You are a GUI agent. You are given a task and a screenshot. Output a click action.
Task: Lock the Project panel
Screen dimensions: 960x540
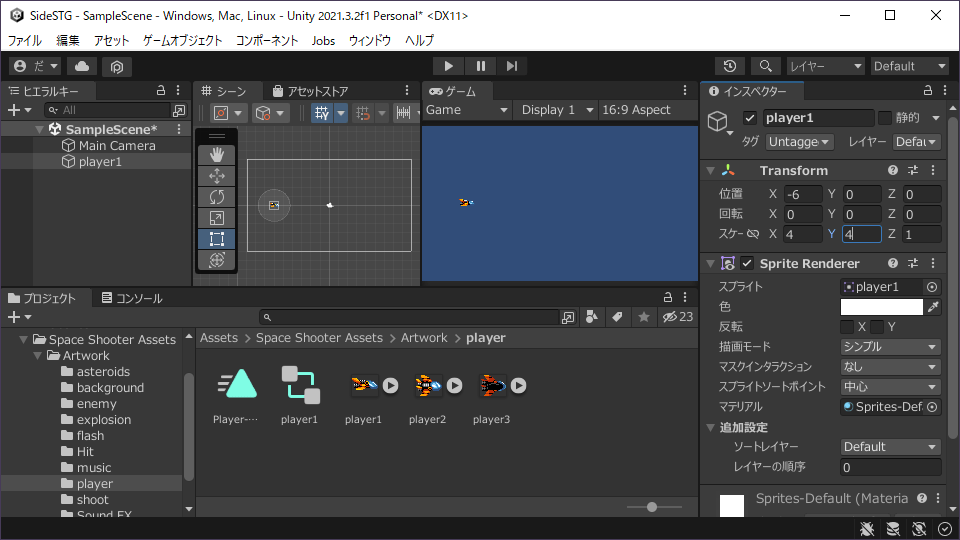668,297
